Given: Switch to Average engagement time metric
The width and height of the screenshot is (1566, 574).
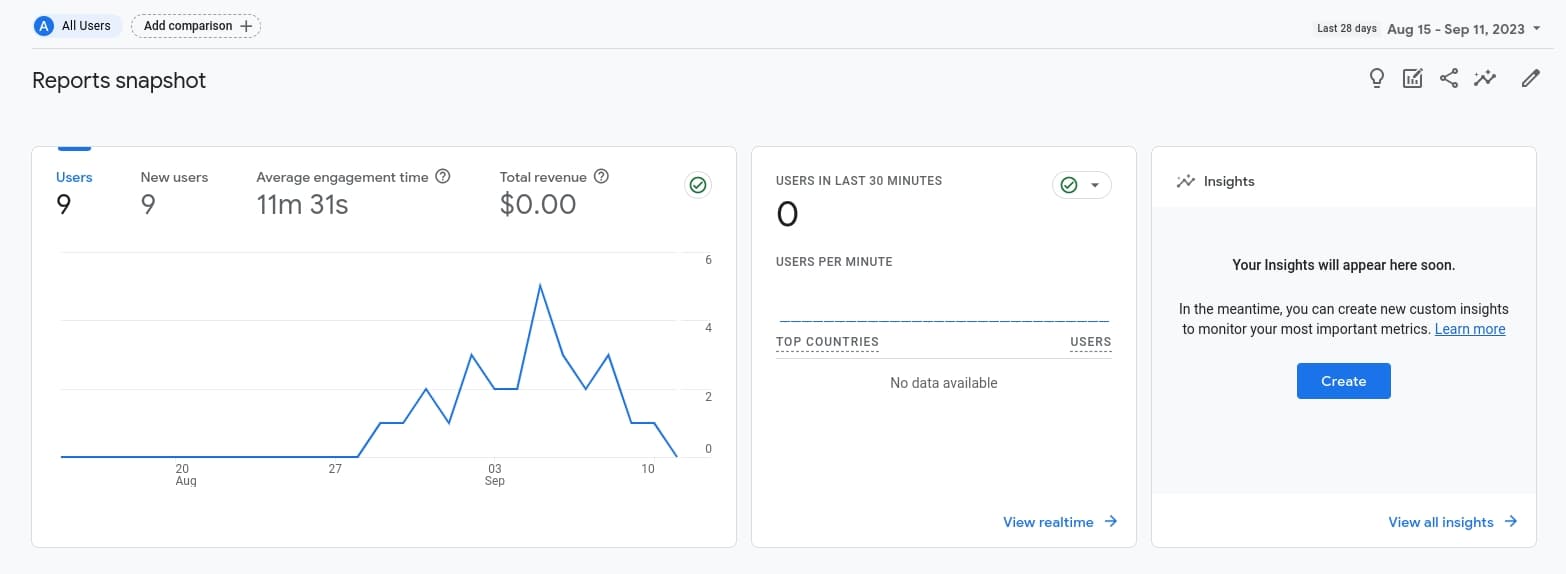Looking at the screenshot, I should coord(342,192).
